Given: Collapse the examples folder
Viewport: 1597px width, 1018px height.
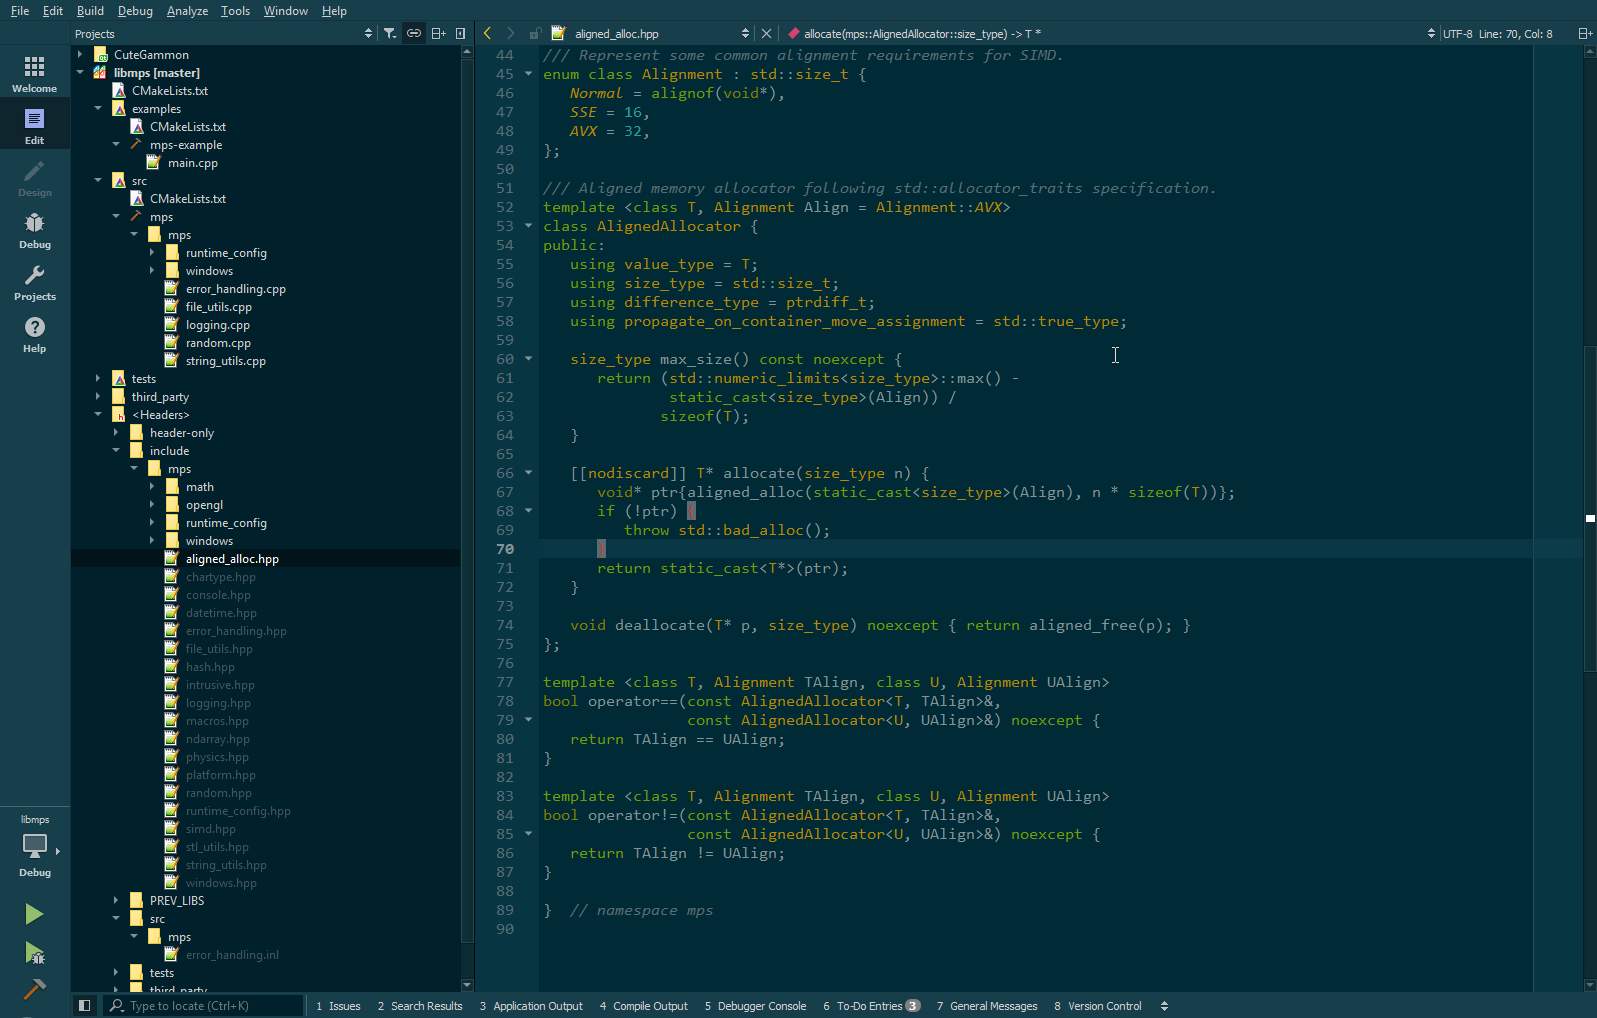Looking at the screenshot, I should click(x=98, y=109).
